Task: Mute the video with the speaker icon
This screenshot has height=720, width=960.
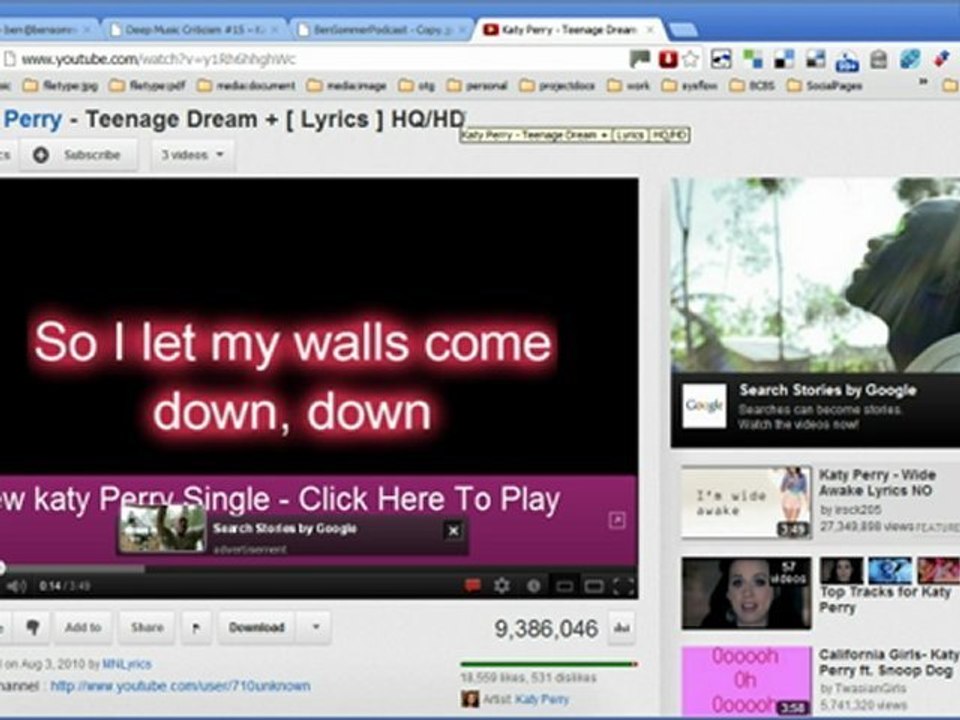Action: 16,586
